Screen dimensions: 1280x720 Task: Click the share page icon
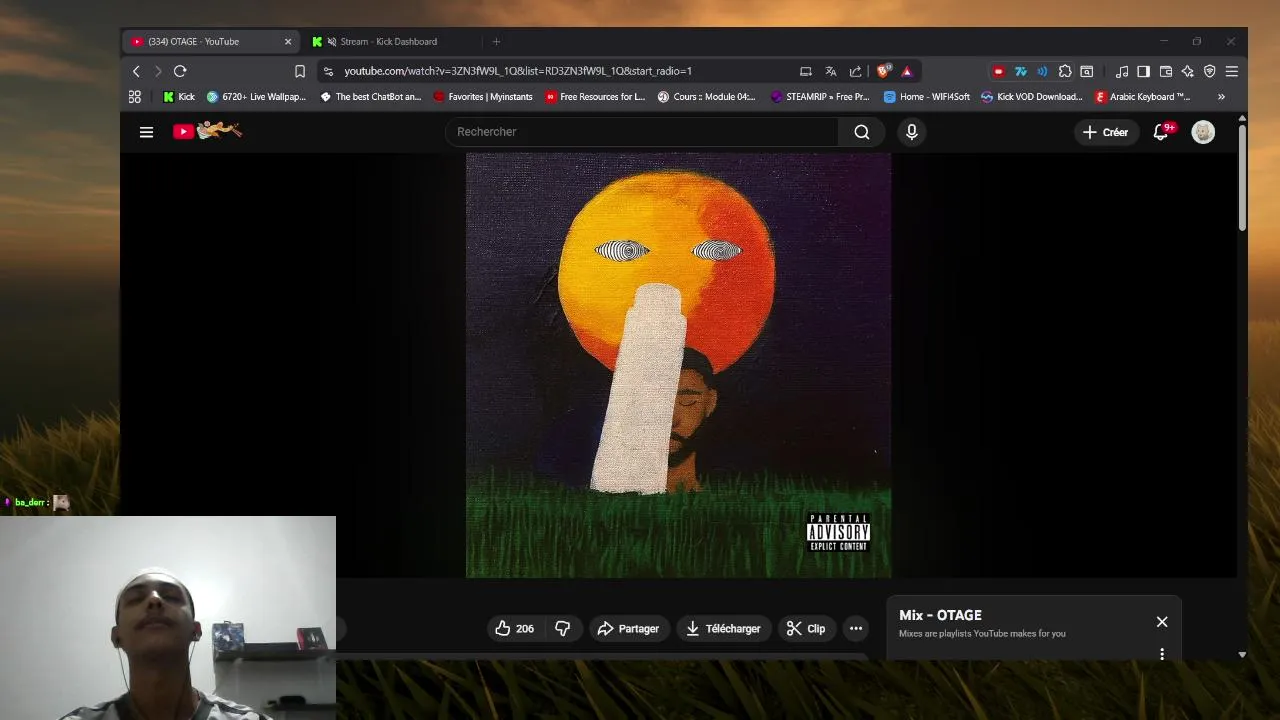855,71
